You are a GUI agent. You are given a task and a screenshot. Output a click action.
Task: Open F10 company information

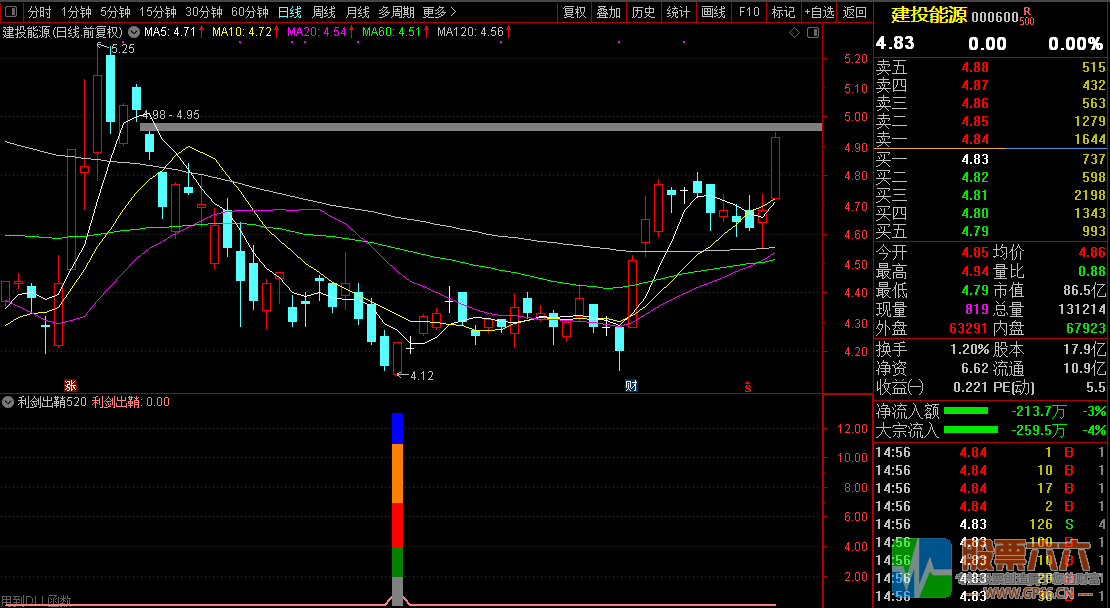[748, 13]
